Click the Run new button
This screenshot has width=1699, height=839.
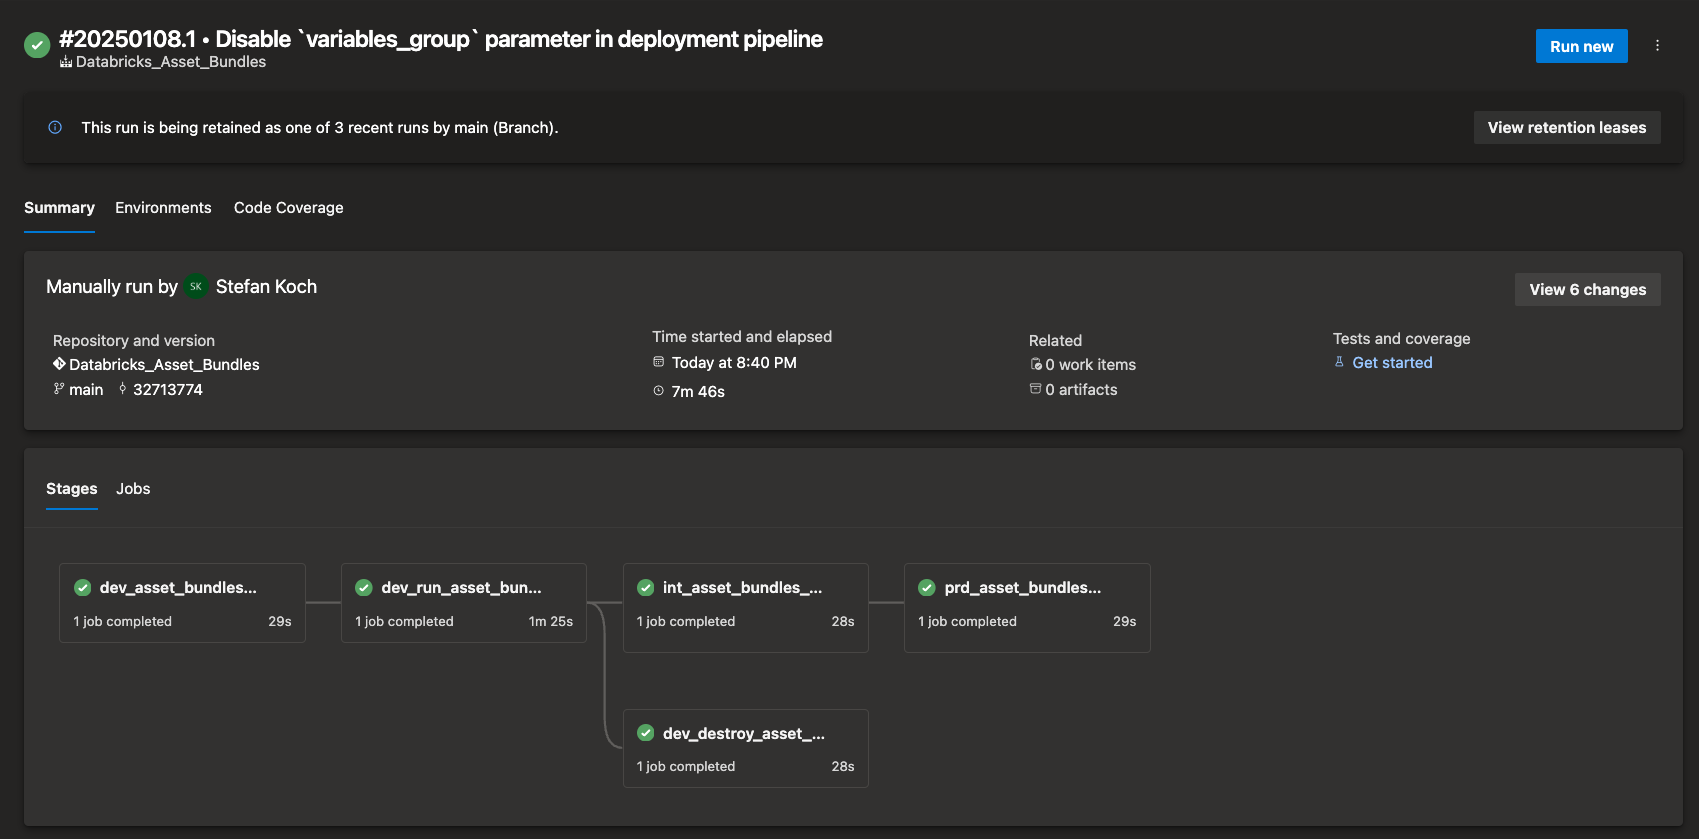[1581, 46]
